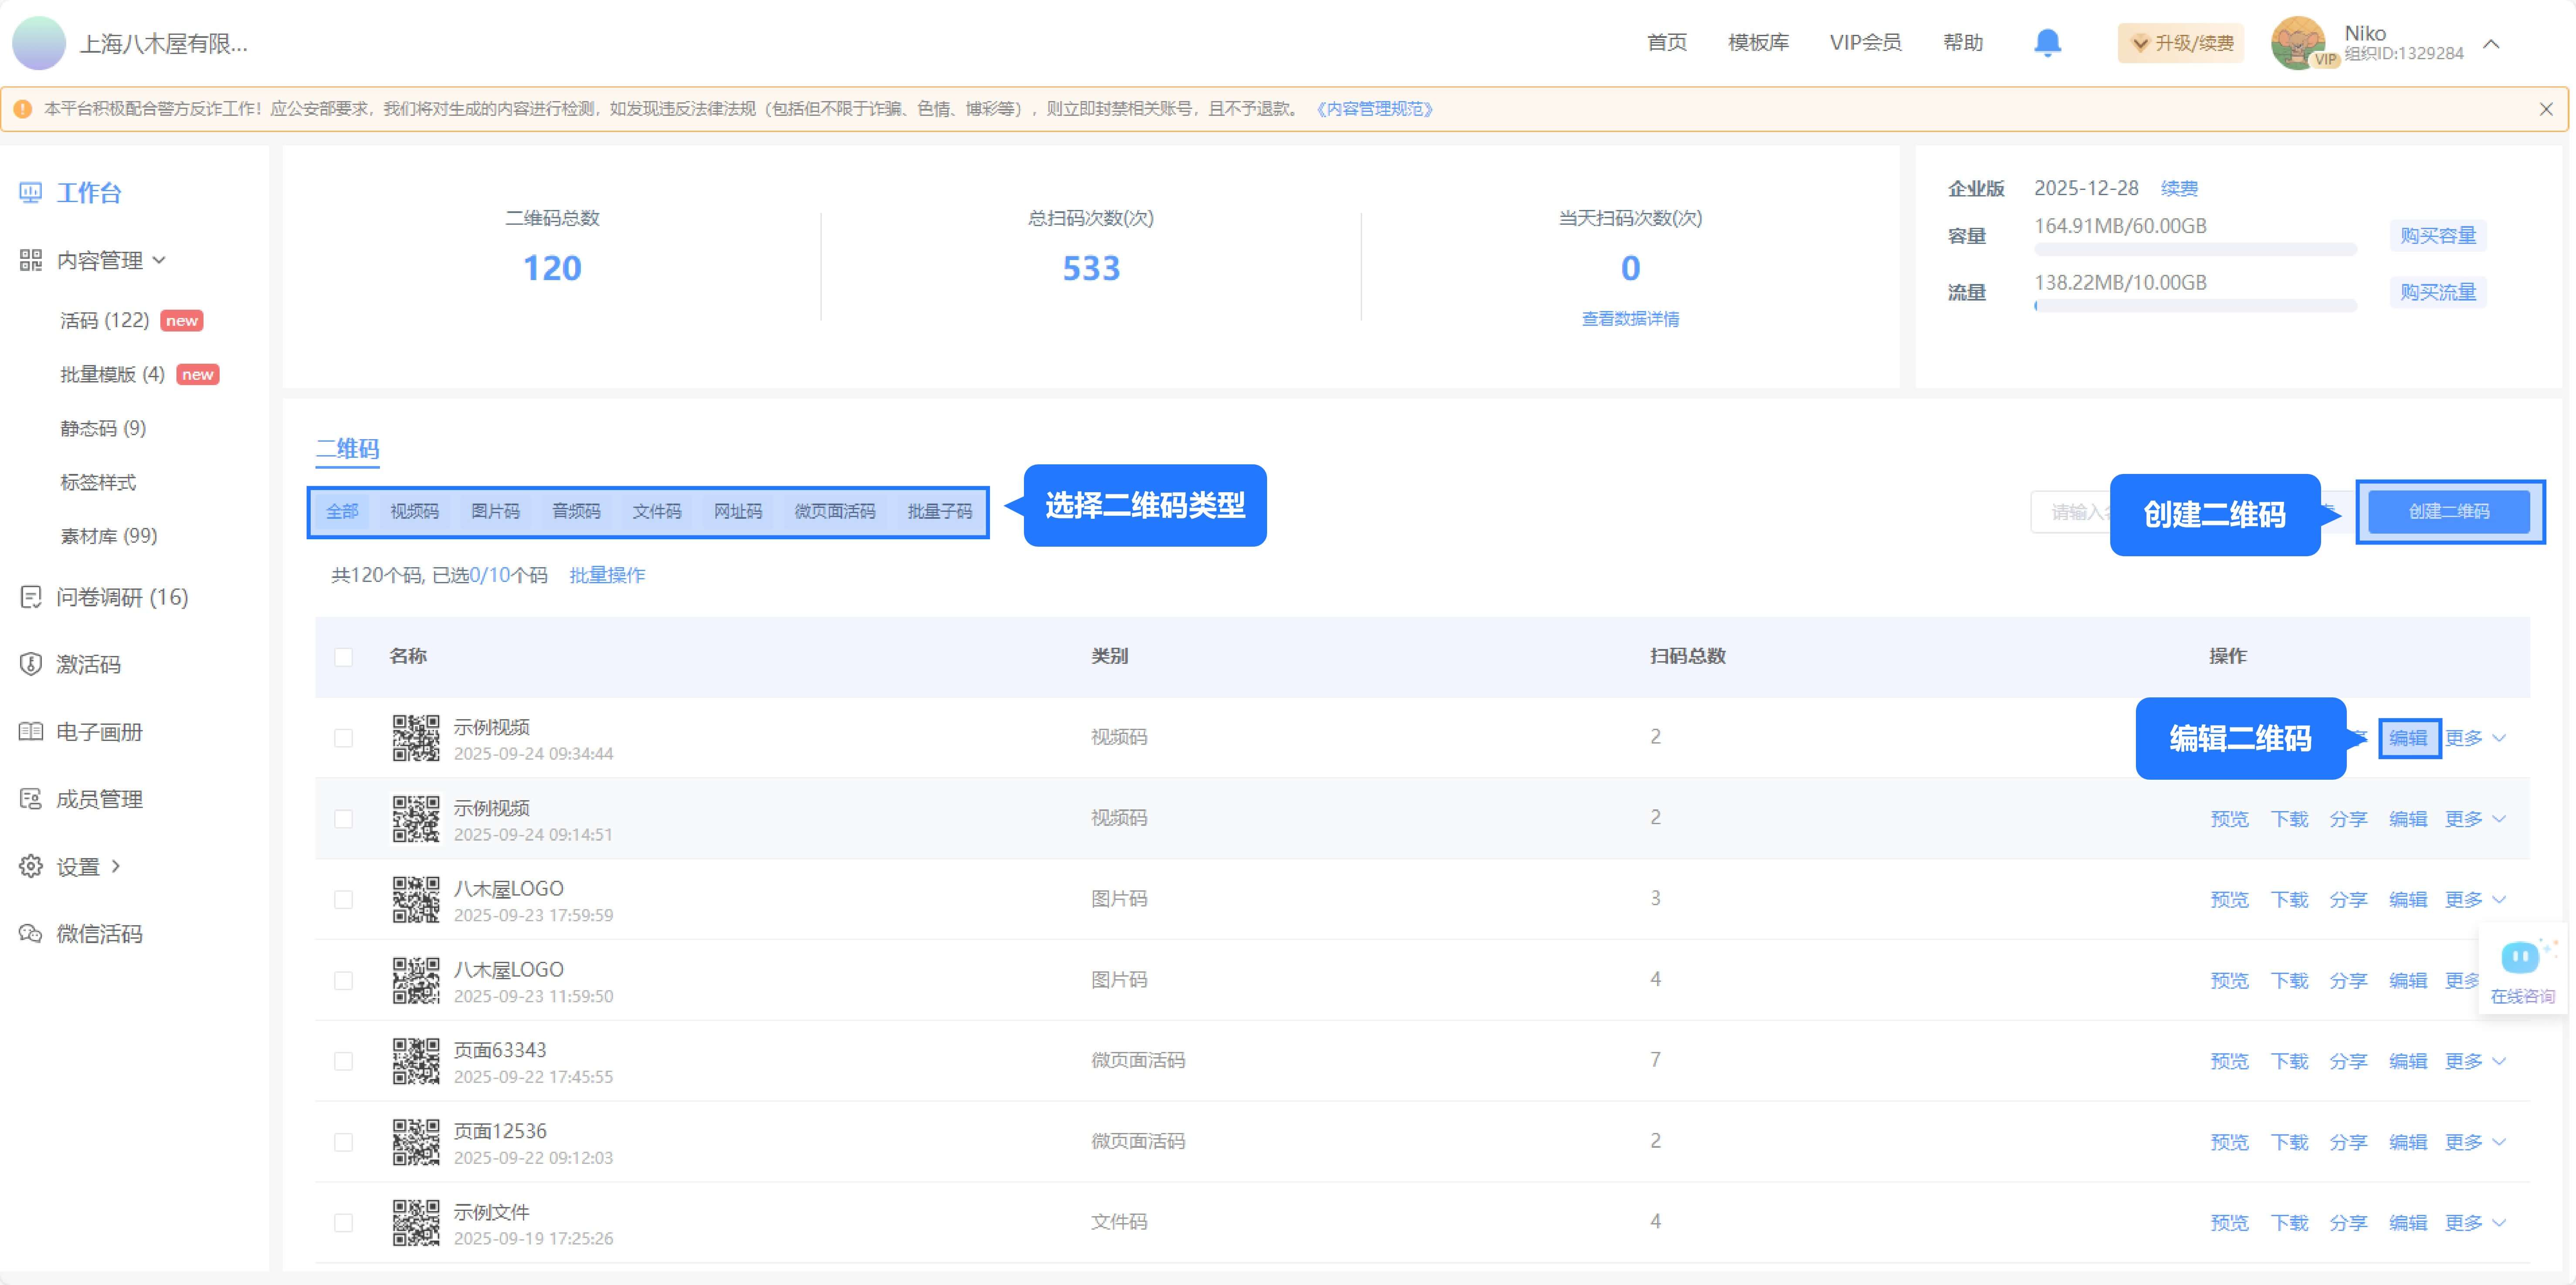Check the box for 页面63343 row
Screen dimensions: 2576x1285
tap(343, 1061)
